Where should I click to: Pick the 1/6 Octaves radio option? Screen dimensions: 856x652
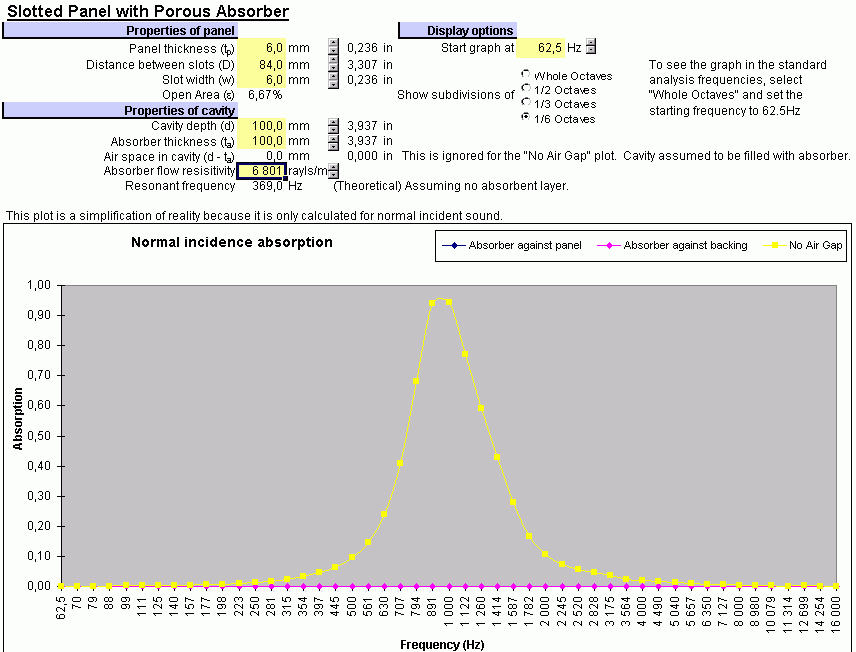pos(526,118)
